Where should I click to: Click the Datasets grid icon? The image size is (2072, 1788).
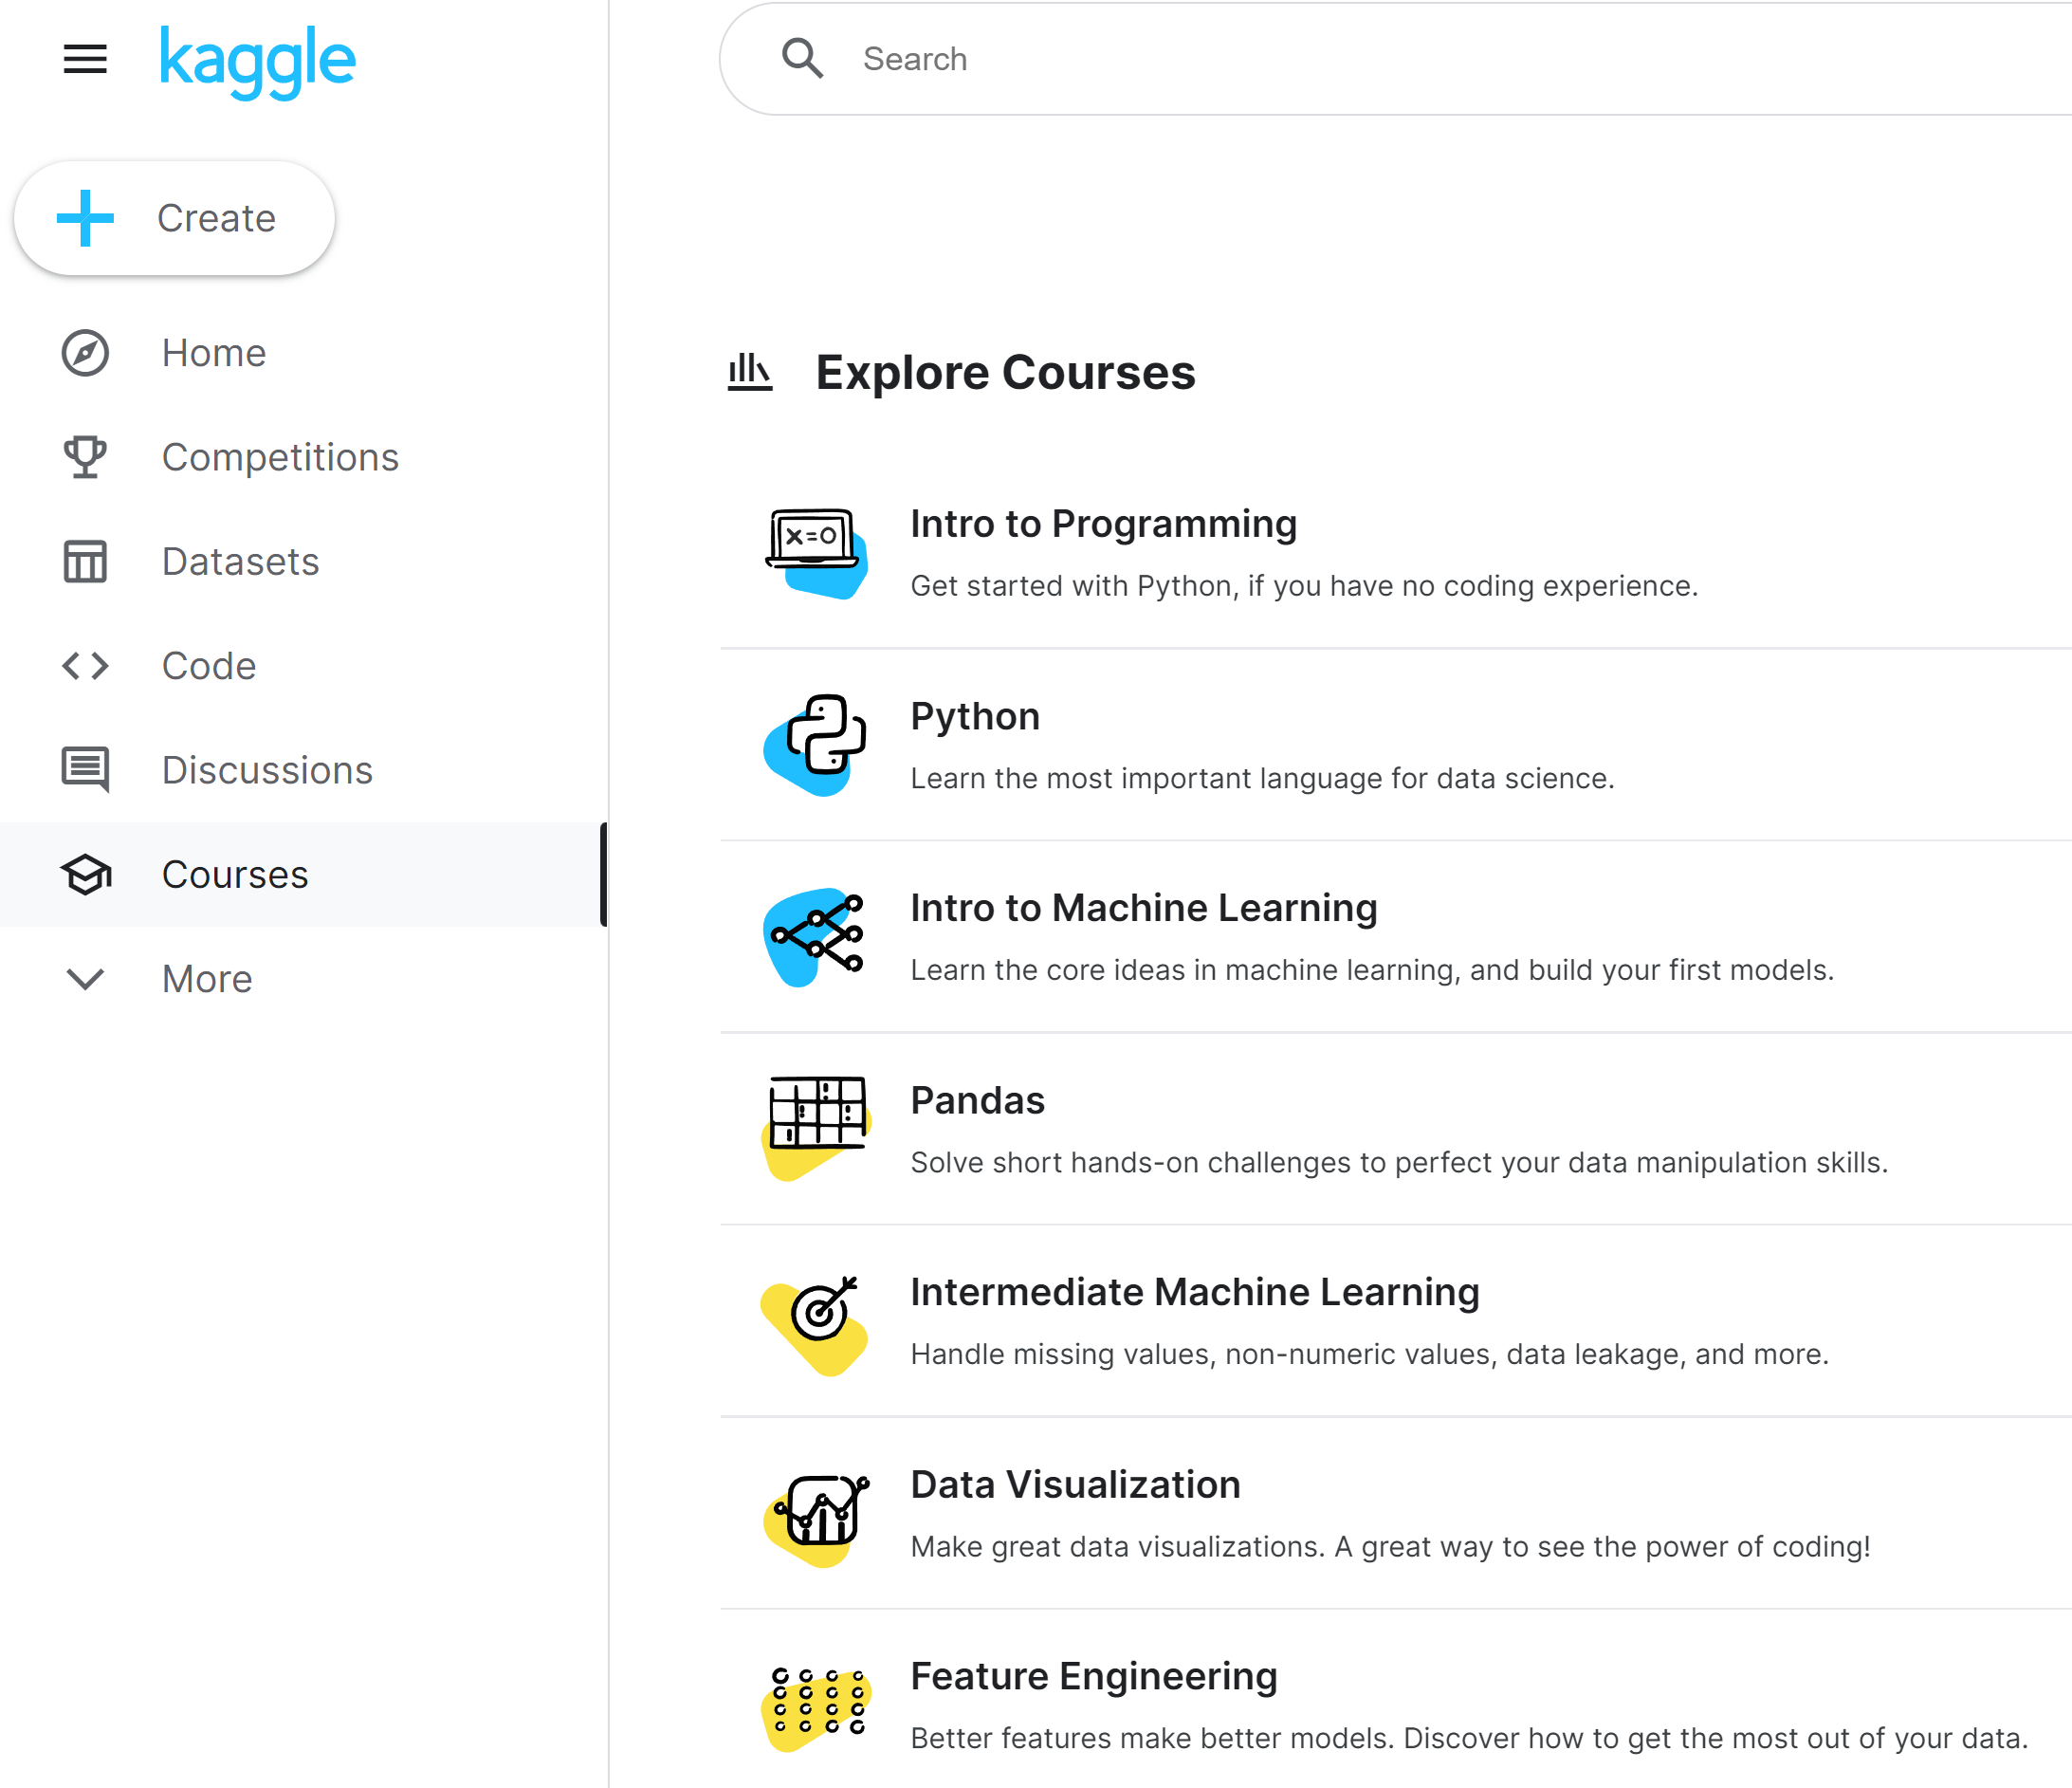pos(86,562)
